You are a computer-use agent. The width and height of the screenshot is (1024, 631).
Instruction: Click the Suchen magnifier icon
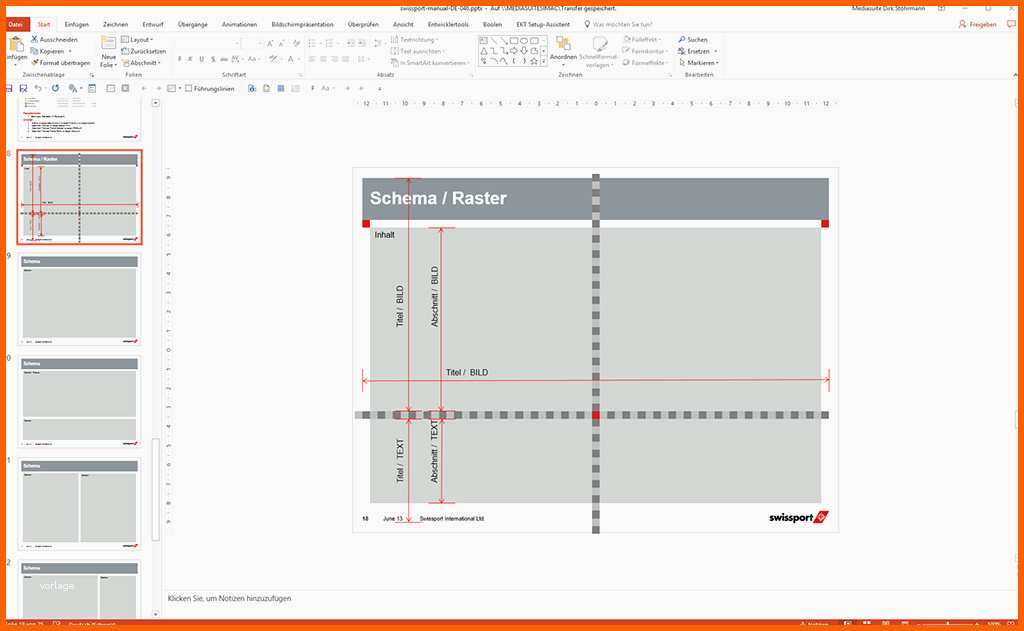[681, 40]
